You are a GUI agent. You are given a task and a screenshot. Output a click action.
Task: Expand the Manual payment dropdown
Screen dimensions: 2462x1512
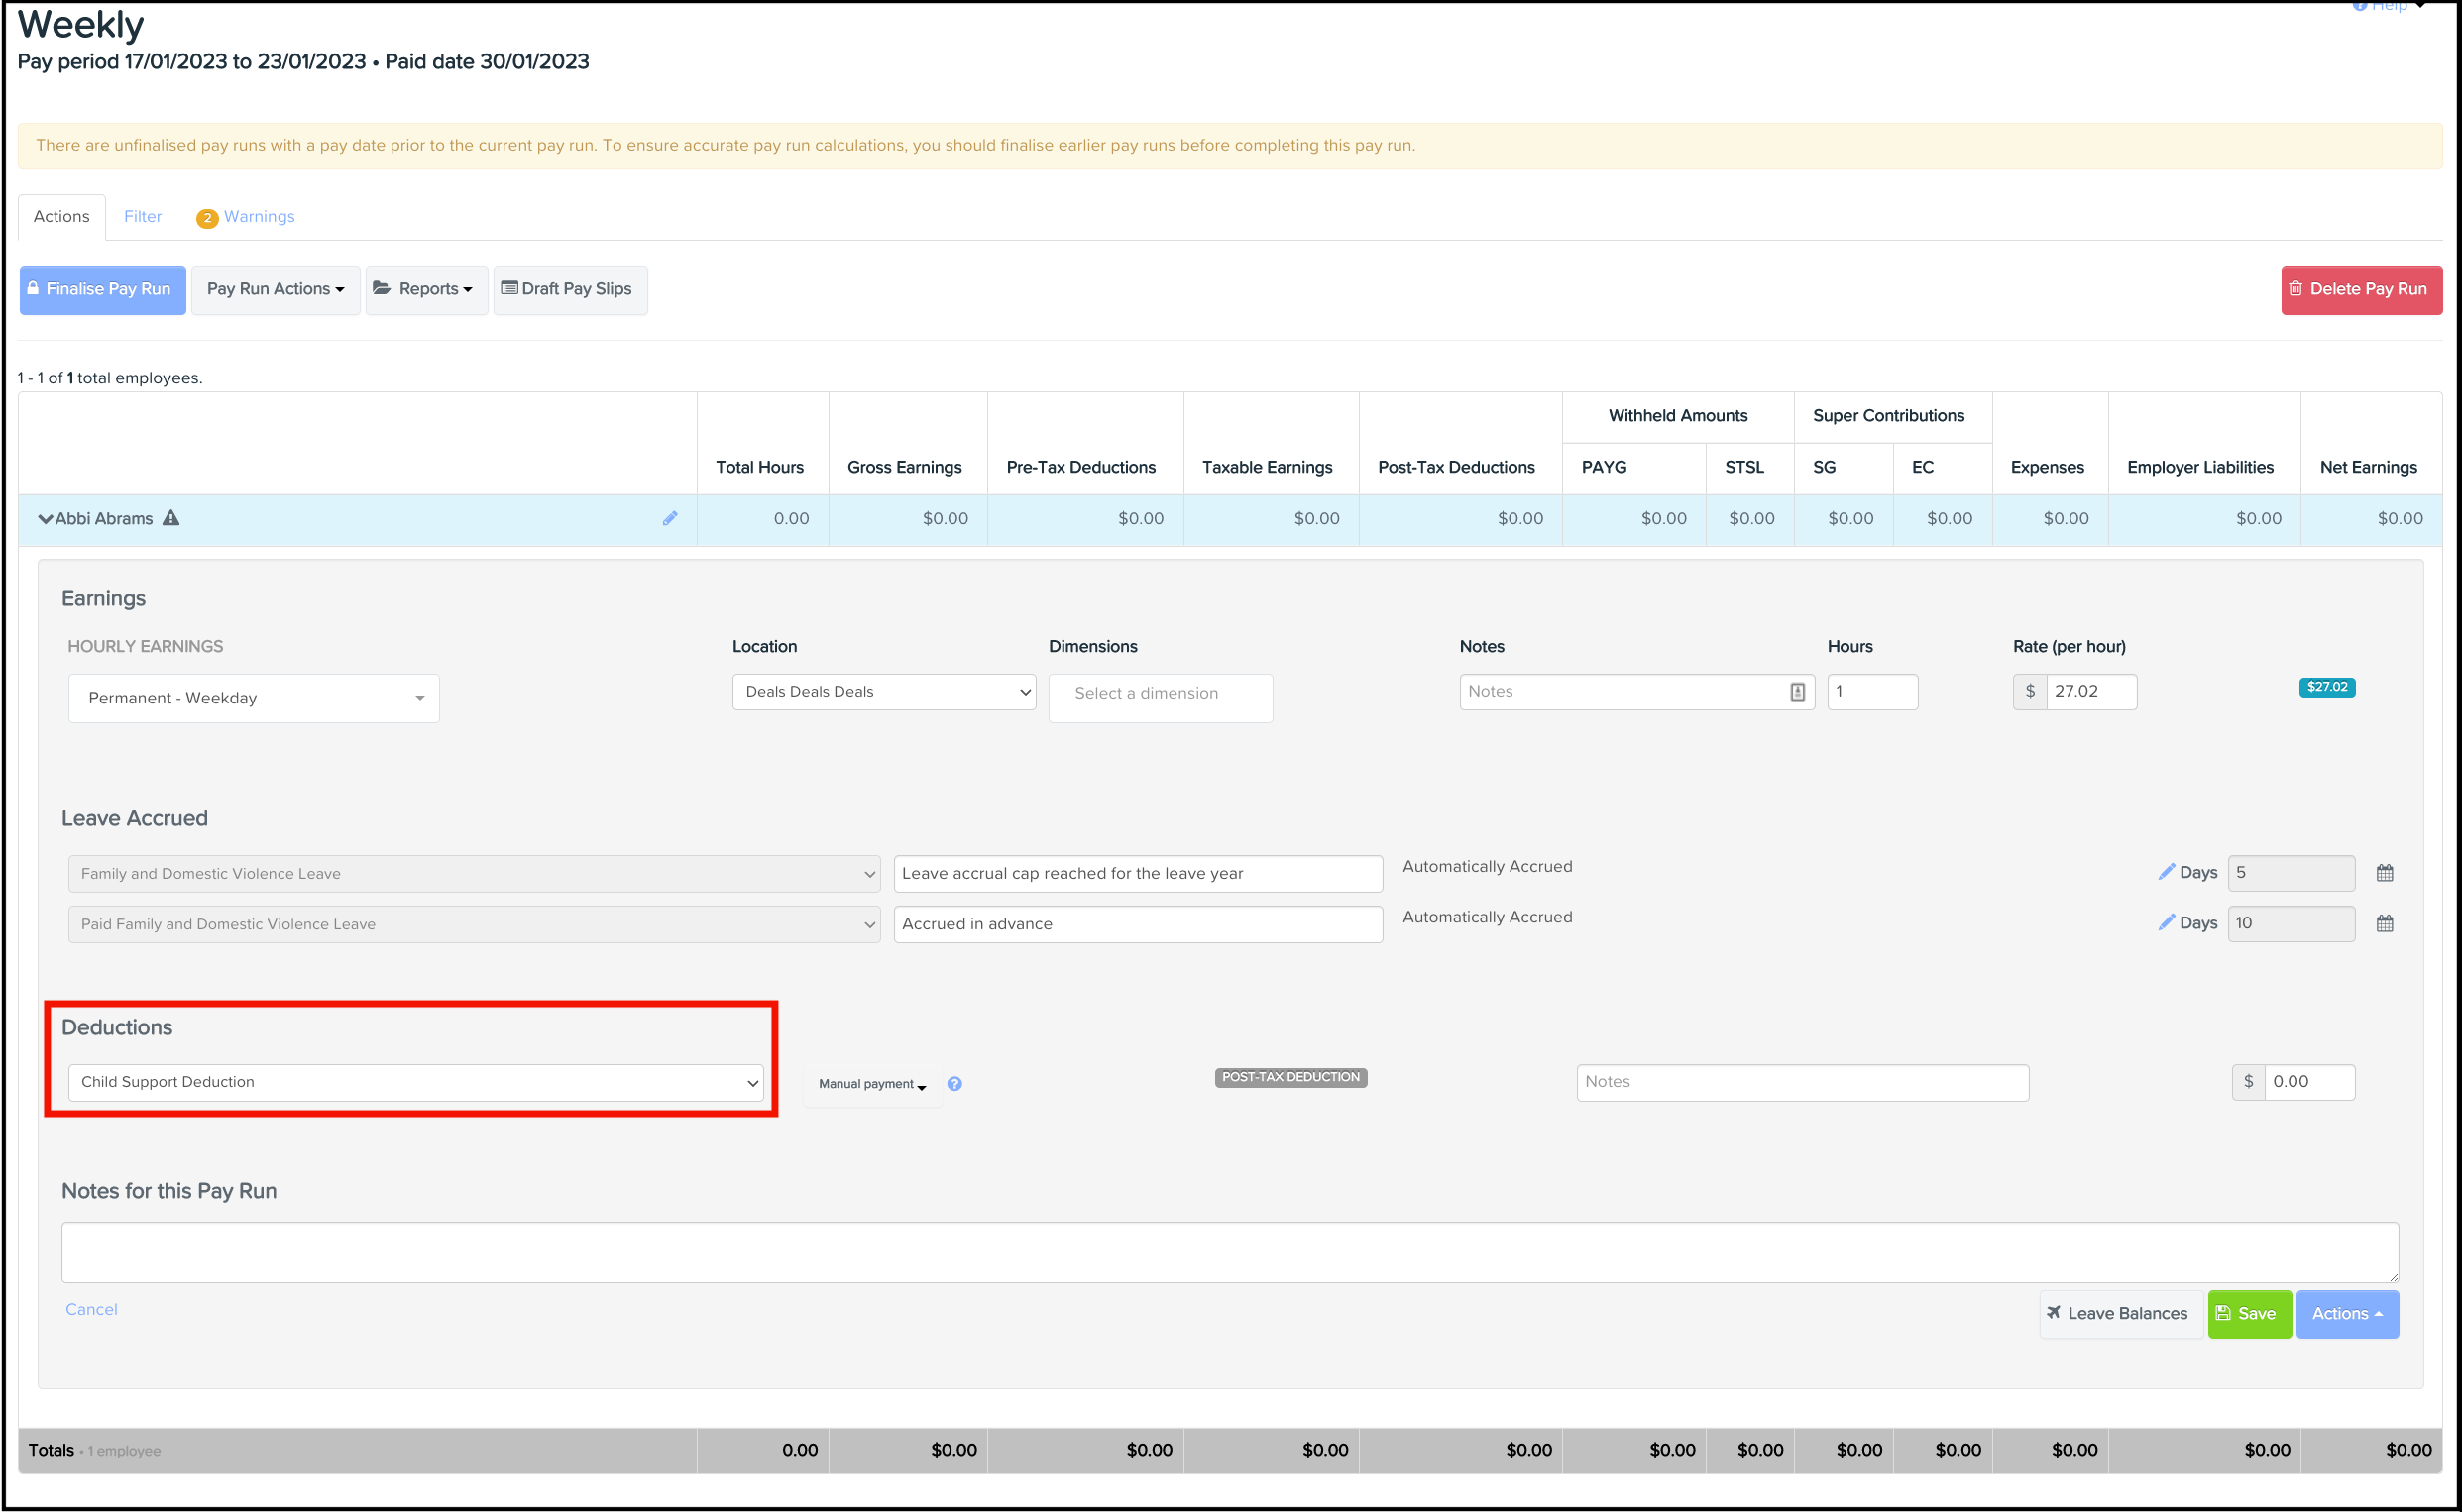click(x=871, y=1084)
